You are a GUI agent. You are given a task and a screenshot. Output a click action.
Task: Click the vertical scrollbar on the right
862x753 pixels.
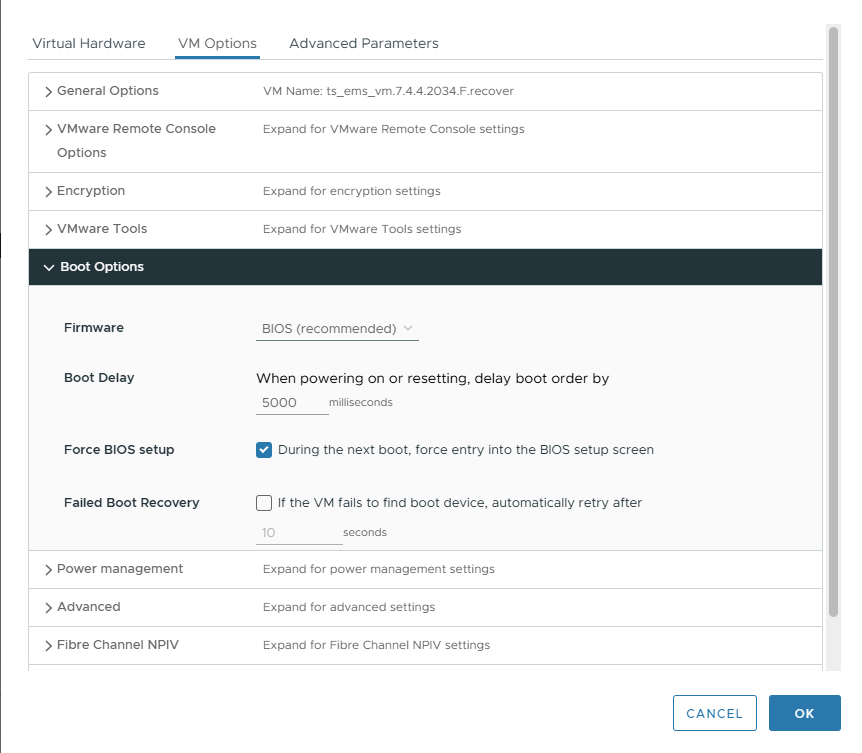tap(833, 320)
